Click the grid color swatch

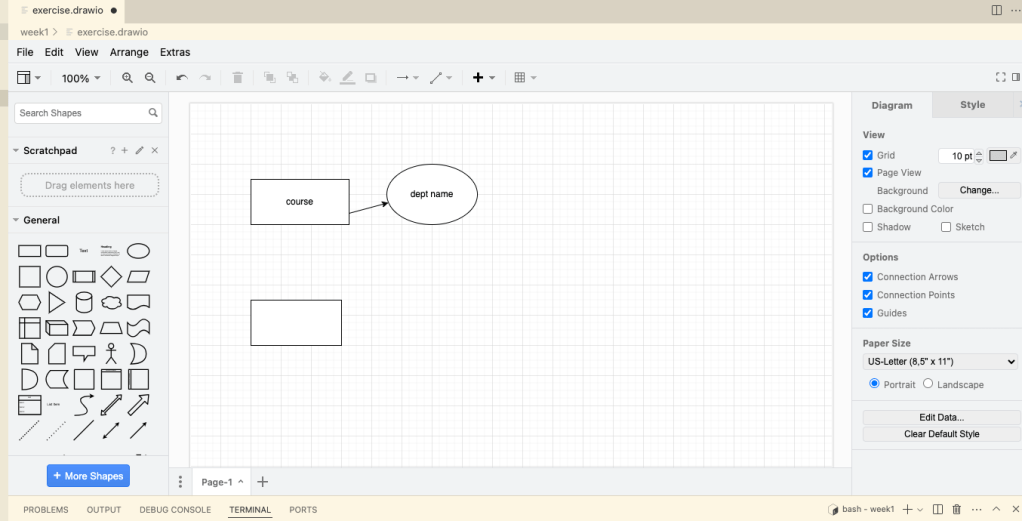coord(998,155)
